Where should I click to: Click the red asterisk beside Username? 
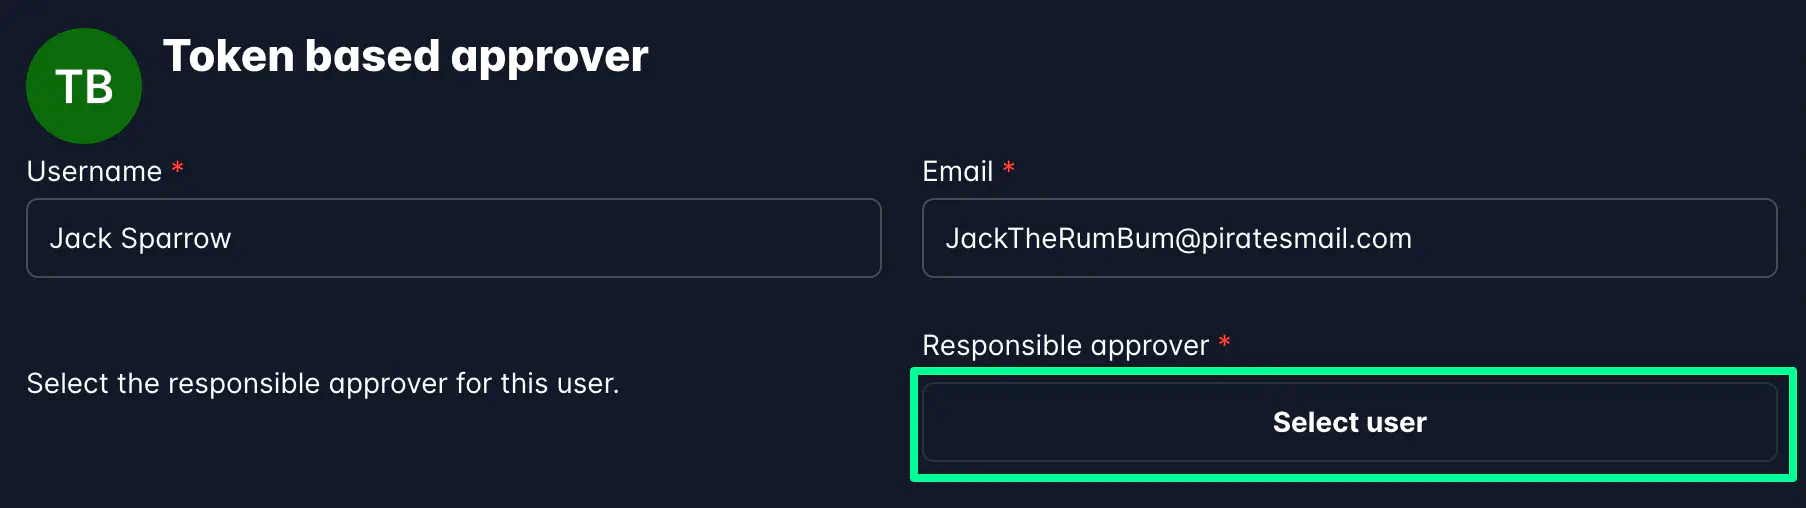click(x=177, y=168)
